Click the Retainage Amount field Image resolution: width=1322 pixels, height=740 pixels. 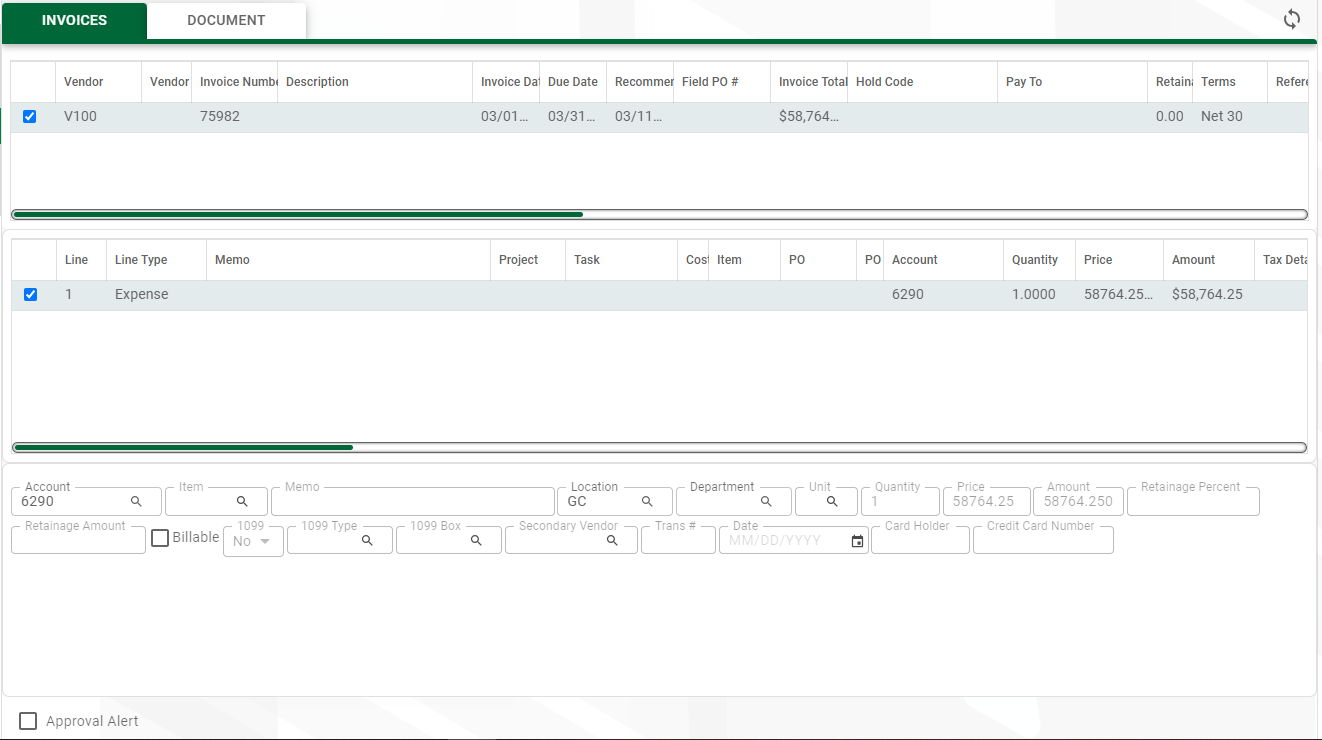point(78,540)
